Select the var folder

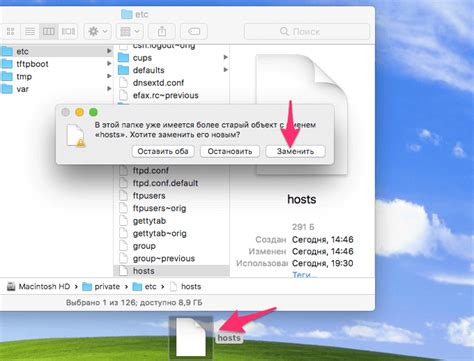57,89
